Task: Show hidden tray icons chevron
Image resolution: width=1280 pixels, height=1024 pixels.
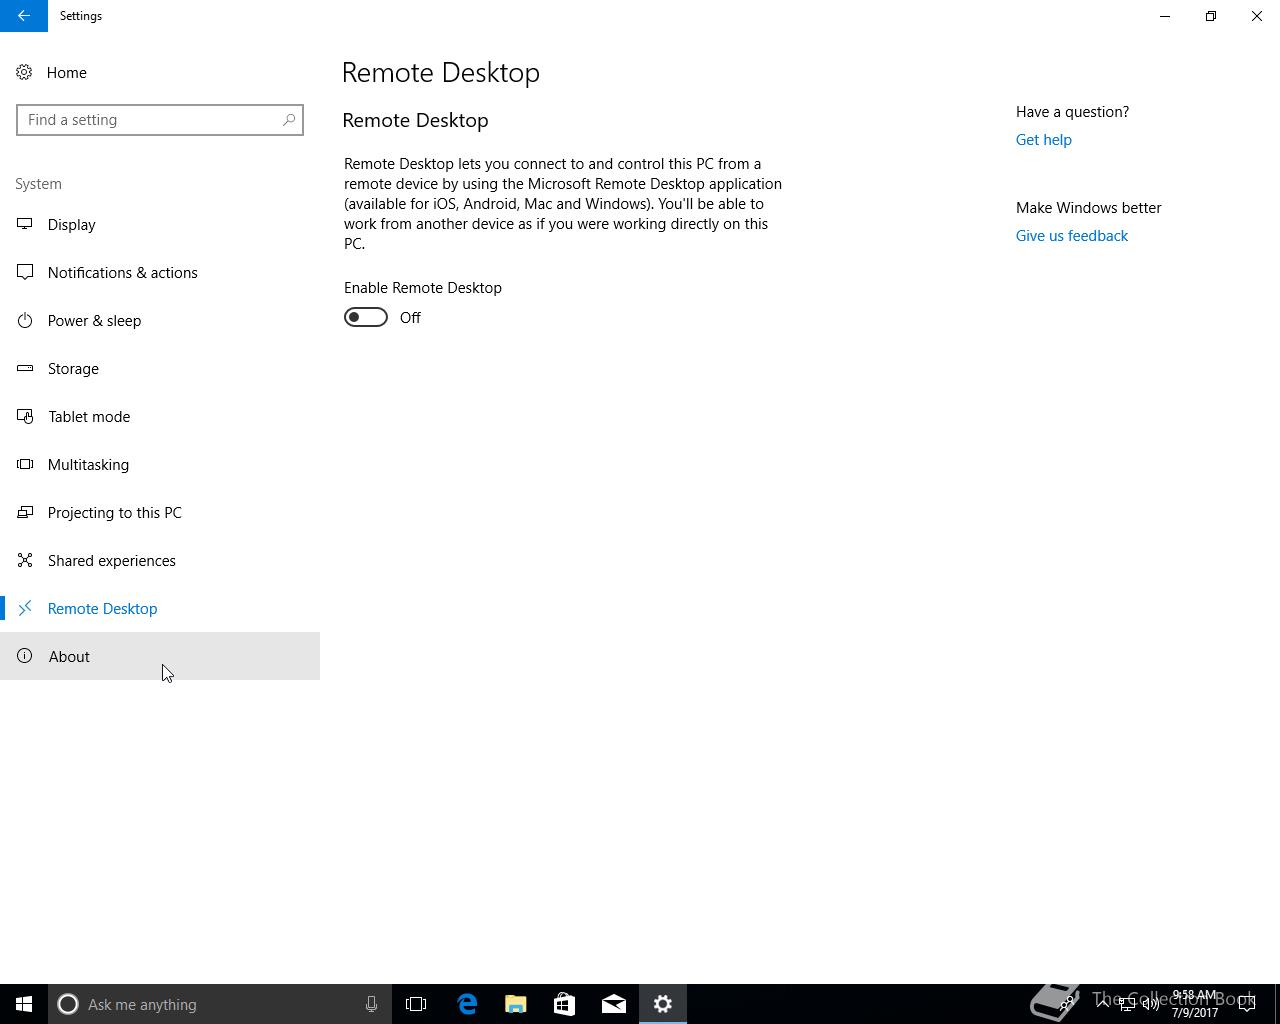Action: pyautogui.click(x=1103, y=1004)
